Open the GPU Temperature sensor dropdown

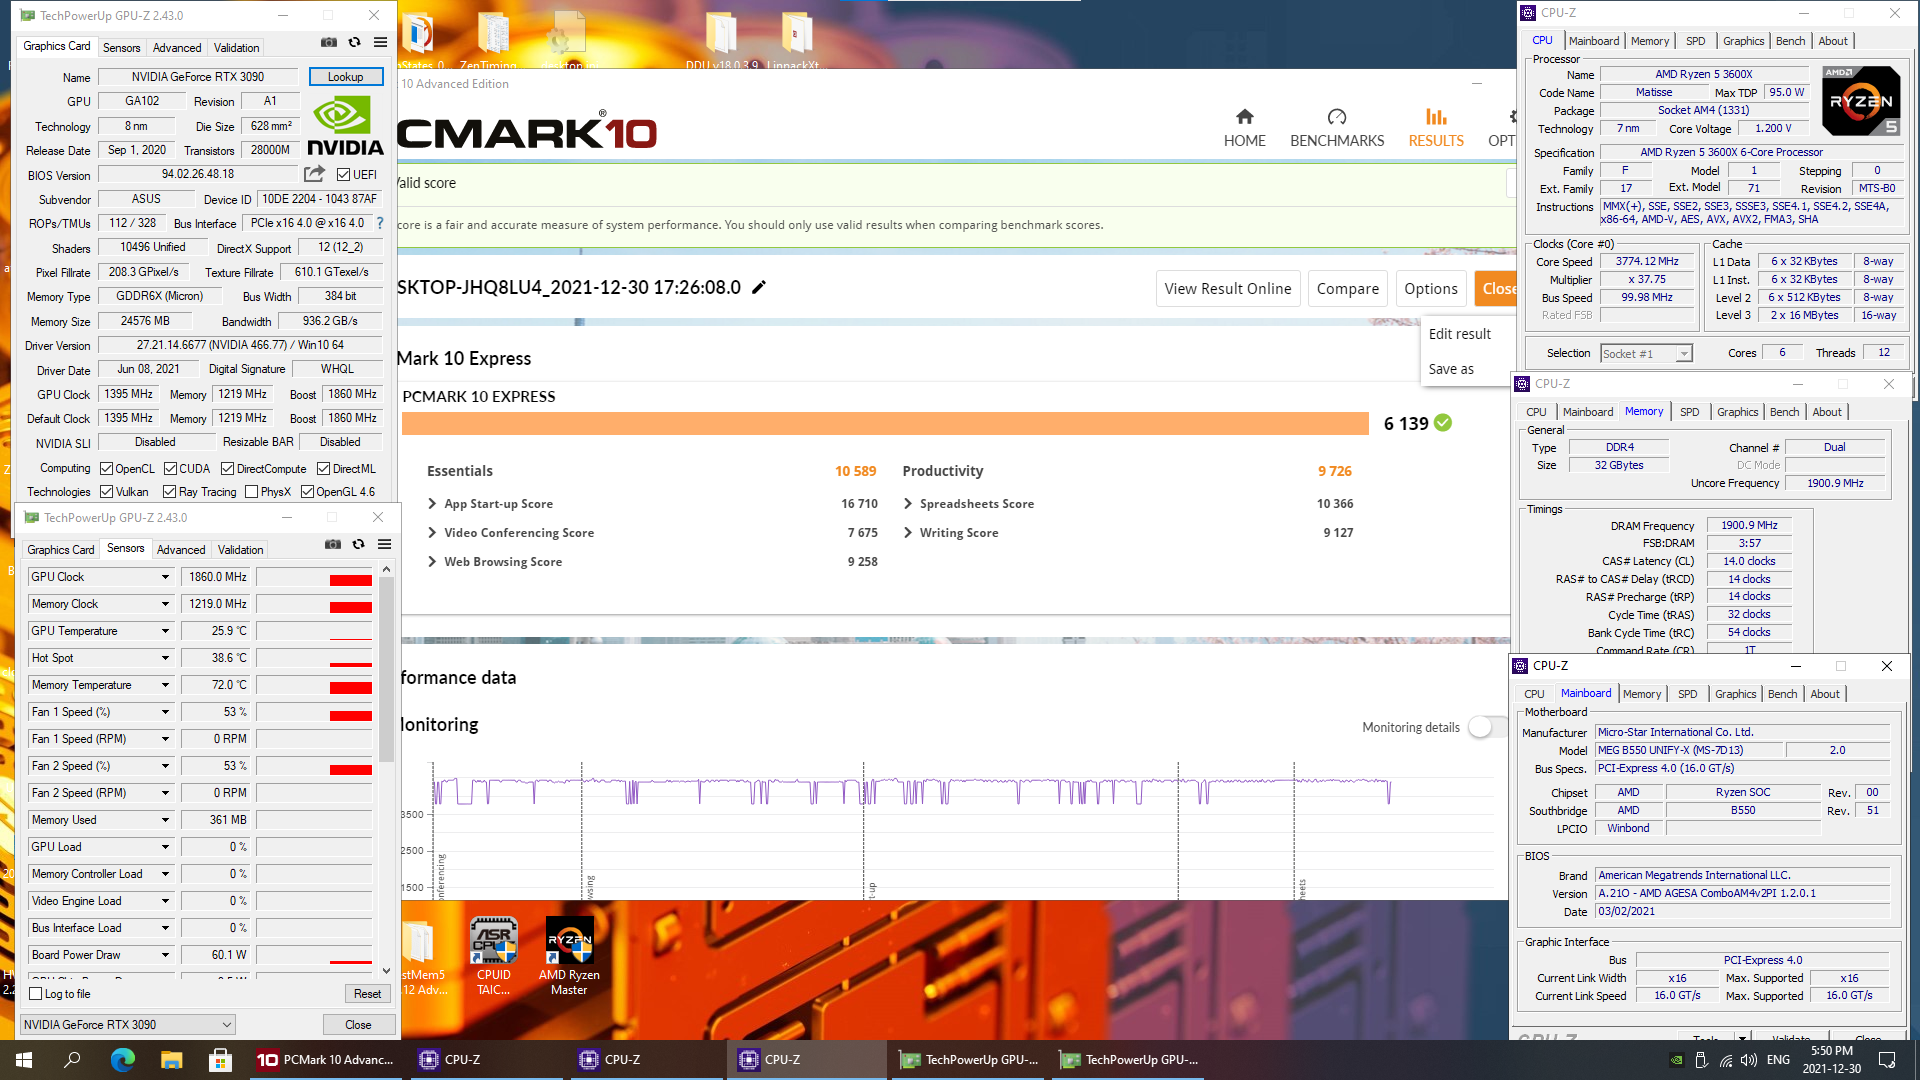pyautogui.click(x=165, y=631)
